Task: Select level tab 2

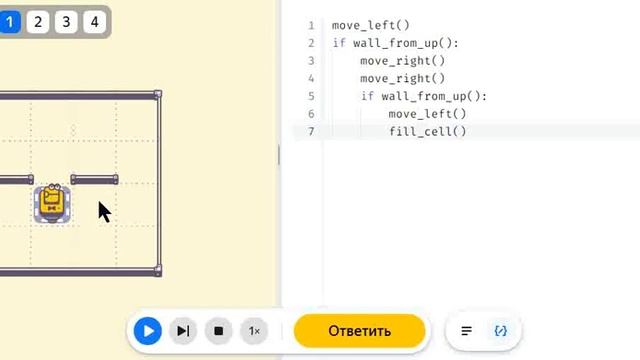Action: coord(38,22)
